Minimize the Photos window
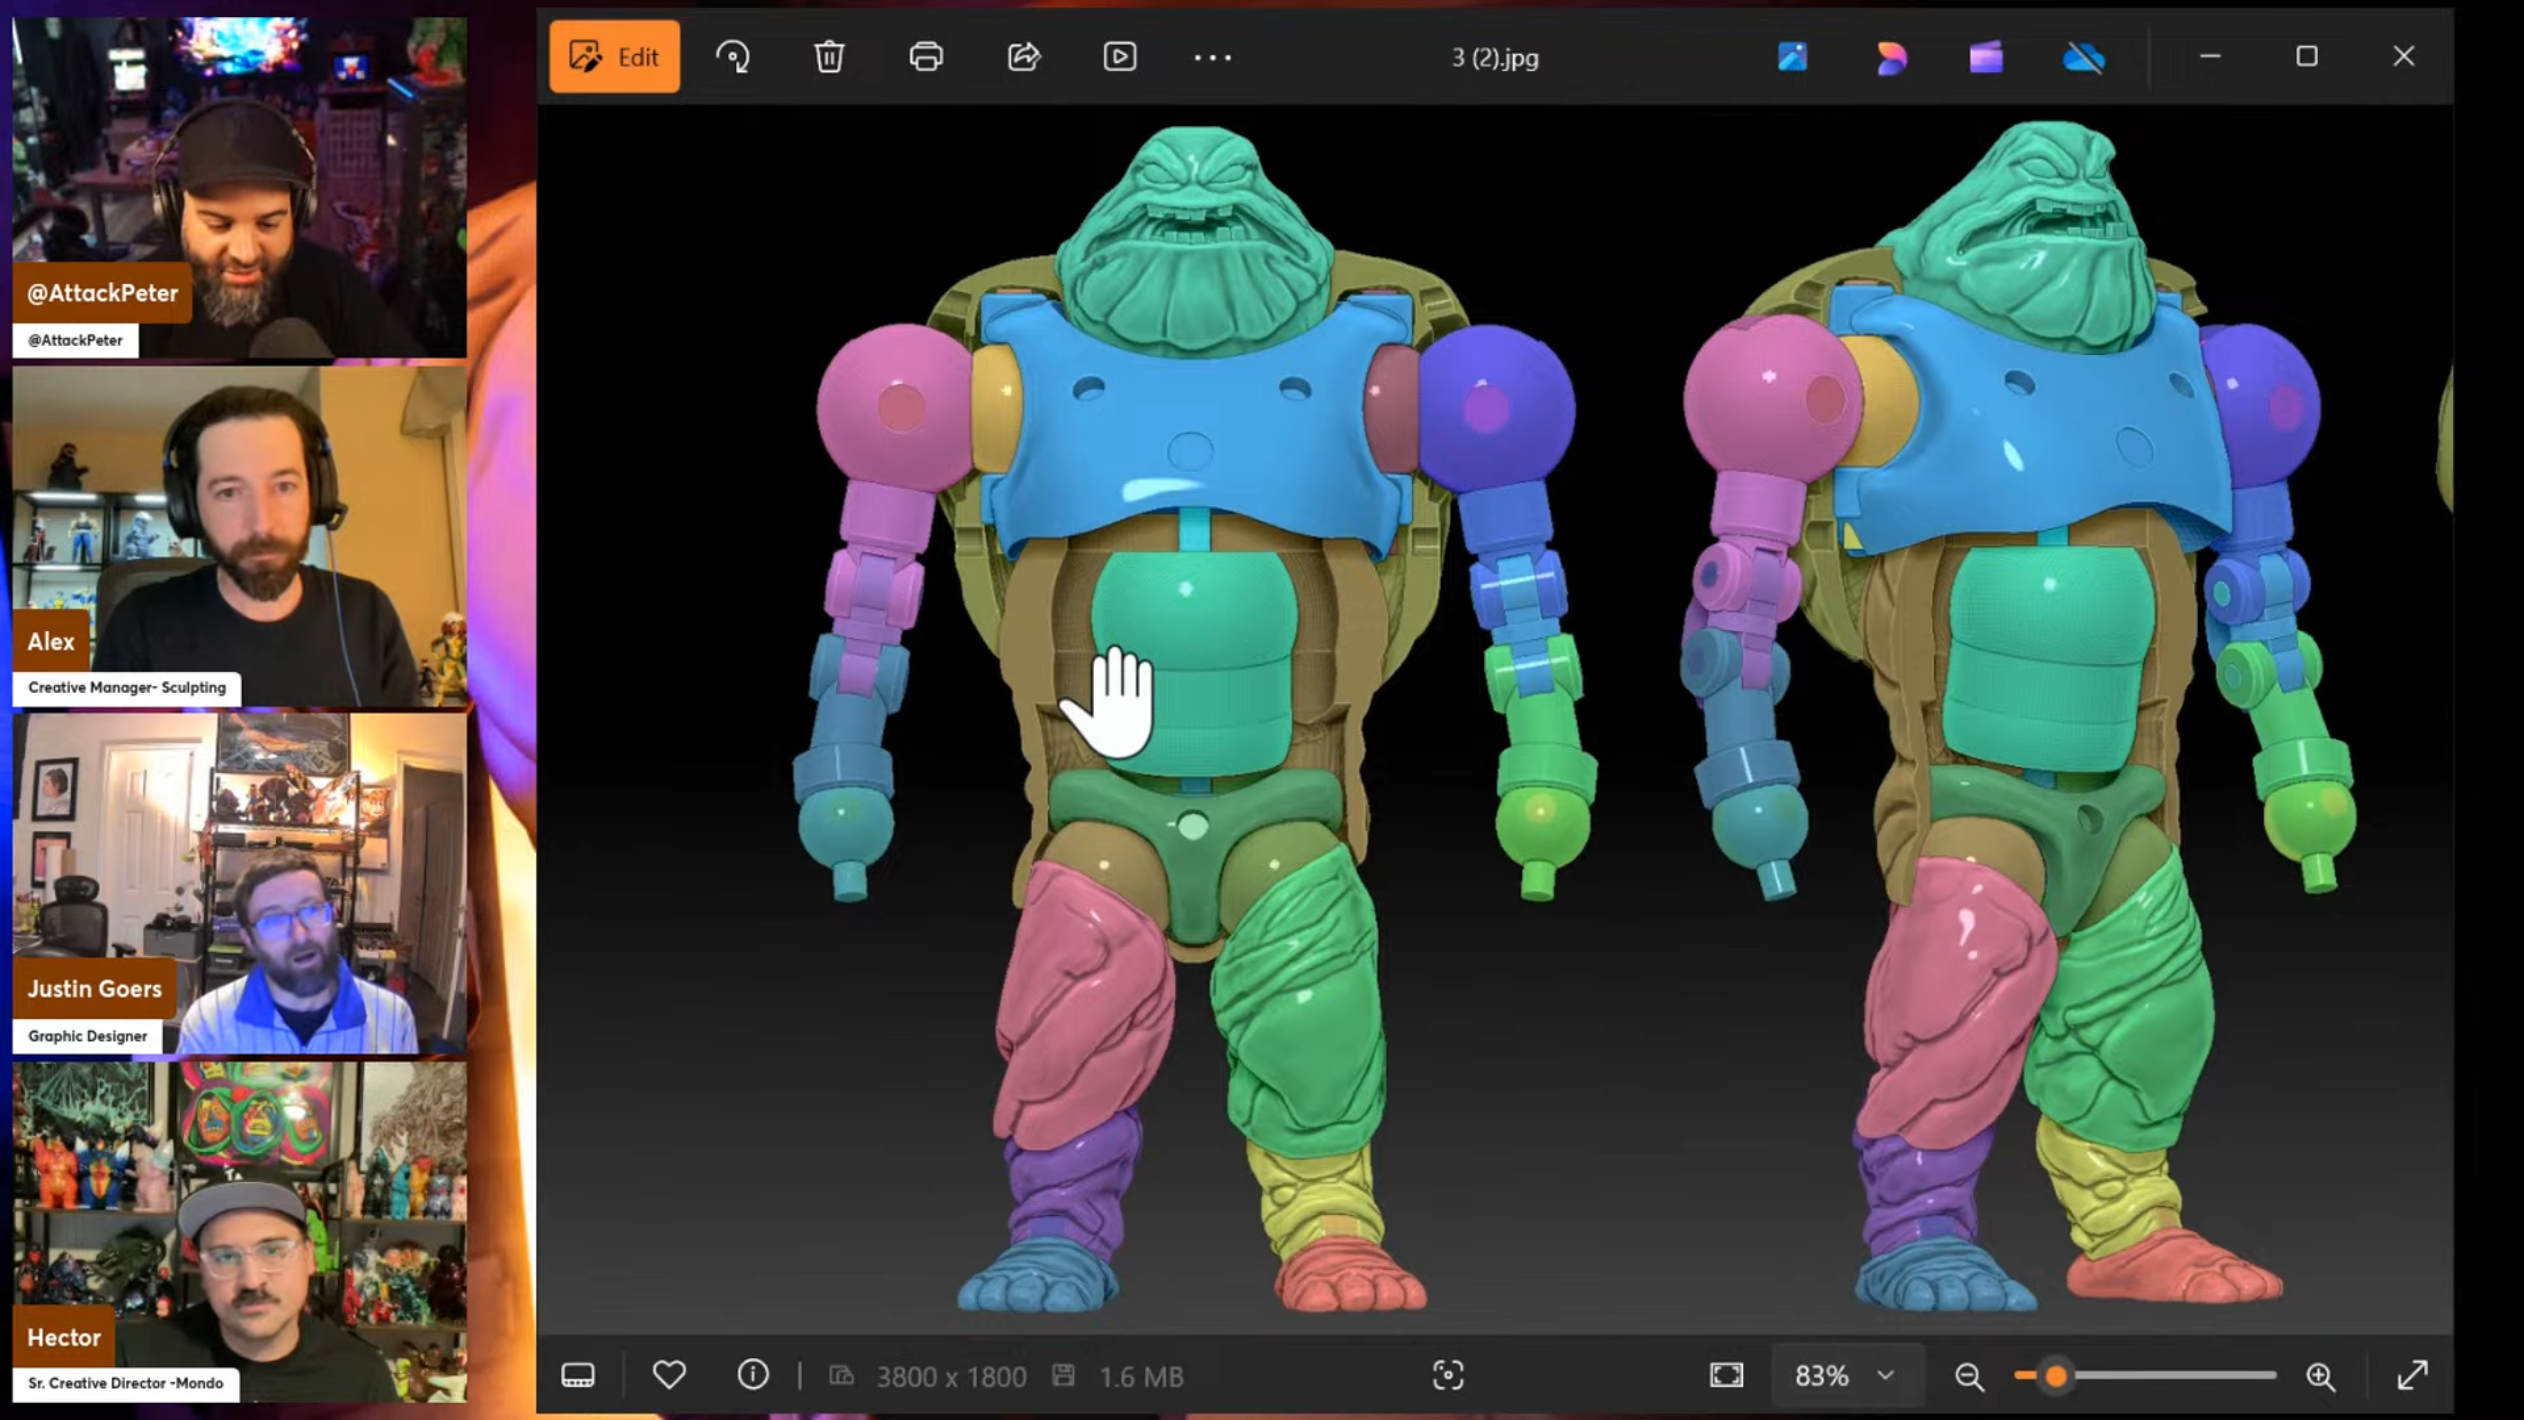This screenshot has width=2524, height=1420. (2210, 57)
